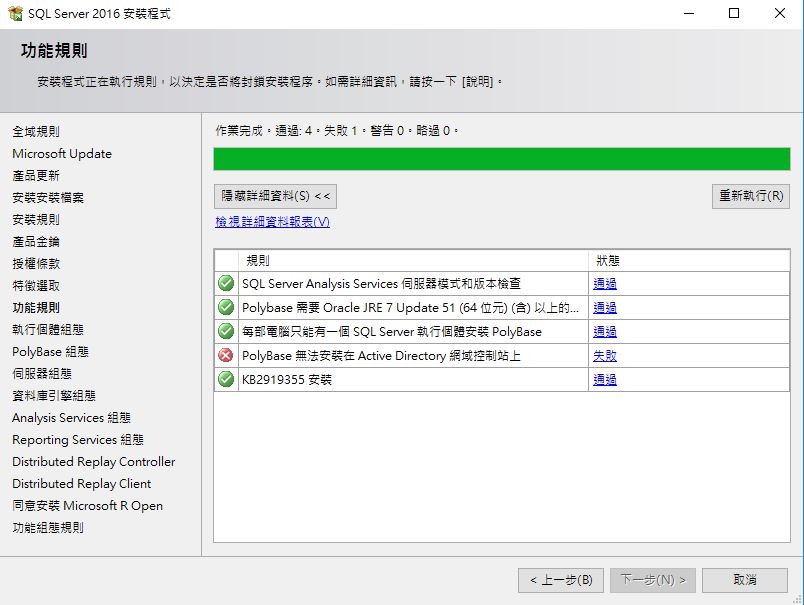804x605 pixels.
Task: Click the green progress bar
Action: point(501,159)
